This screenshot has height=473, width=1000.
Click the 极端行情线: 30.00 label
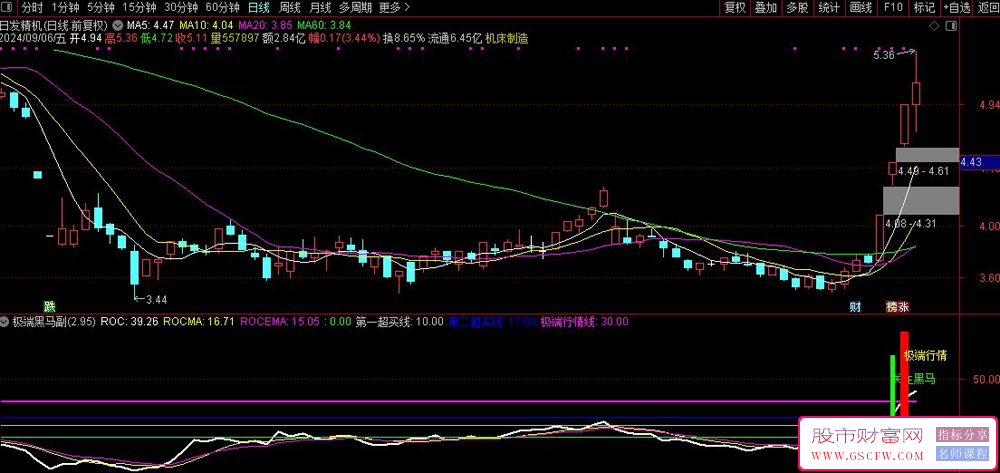point(584,322)
